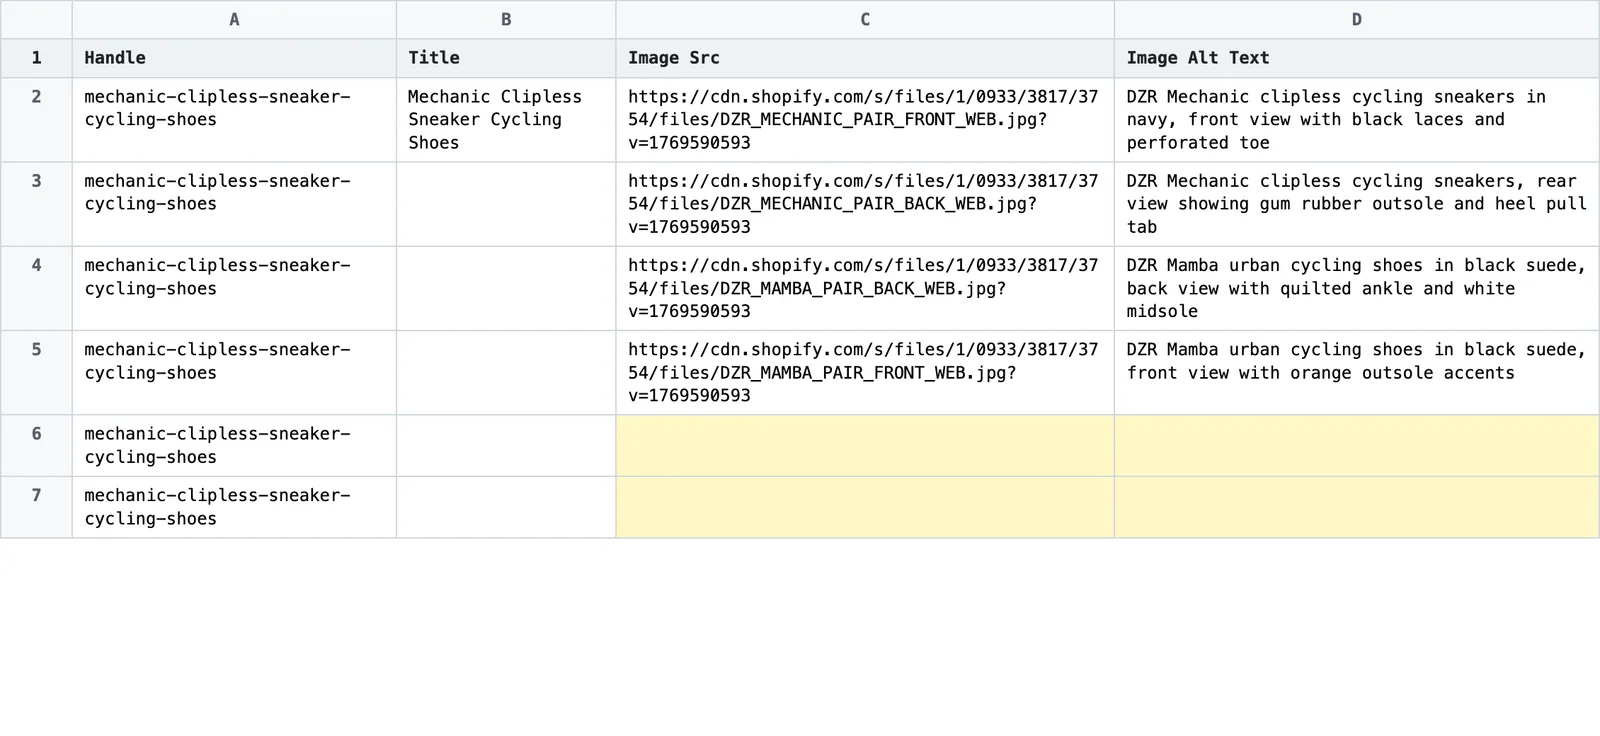
Task: Select the DZR_MECHANIC_PAIR_FRONT_WEB.jpg URL cell
Action: pyautogui.click(x=865, y=120)
